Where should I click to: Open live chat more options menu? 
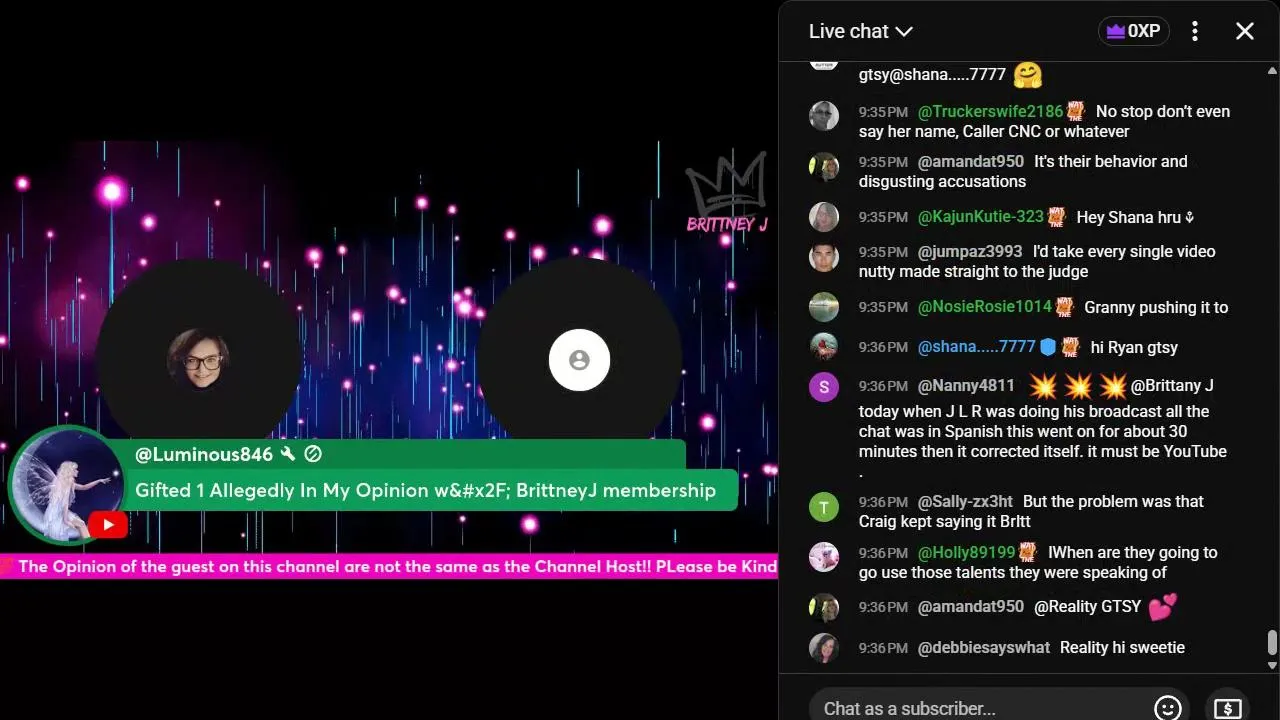coord(1195,31)
